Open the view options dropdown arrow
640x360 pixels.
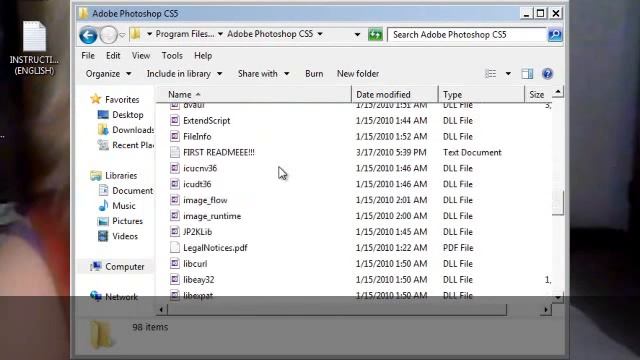coord(508,74)
